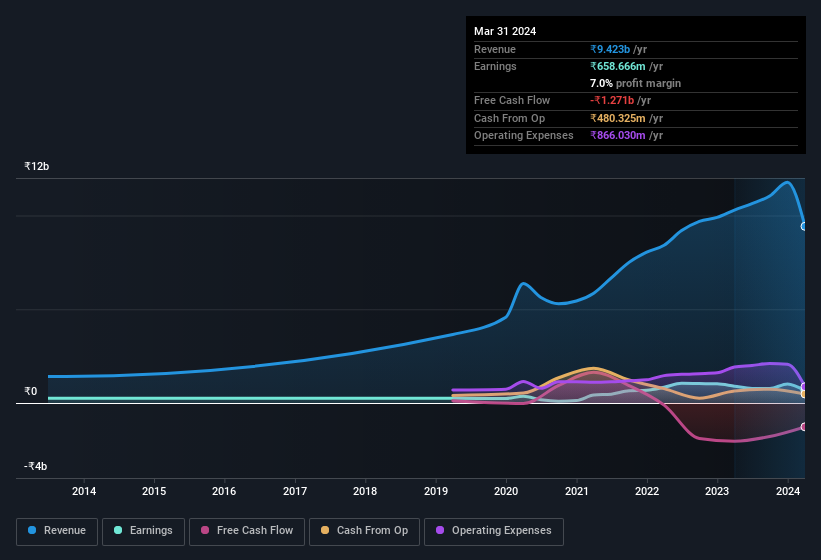Toggle the Earnings legend button

pos(143,531)
